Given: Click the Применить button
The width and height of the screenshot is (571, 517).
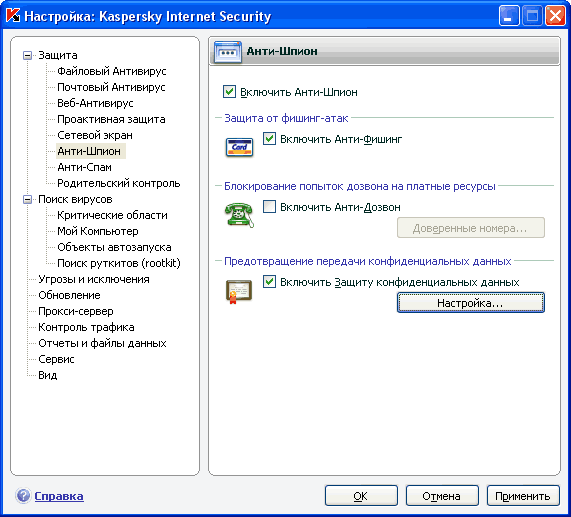Looking at the screenshot, I should pos(523,496).
